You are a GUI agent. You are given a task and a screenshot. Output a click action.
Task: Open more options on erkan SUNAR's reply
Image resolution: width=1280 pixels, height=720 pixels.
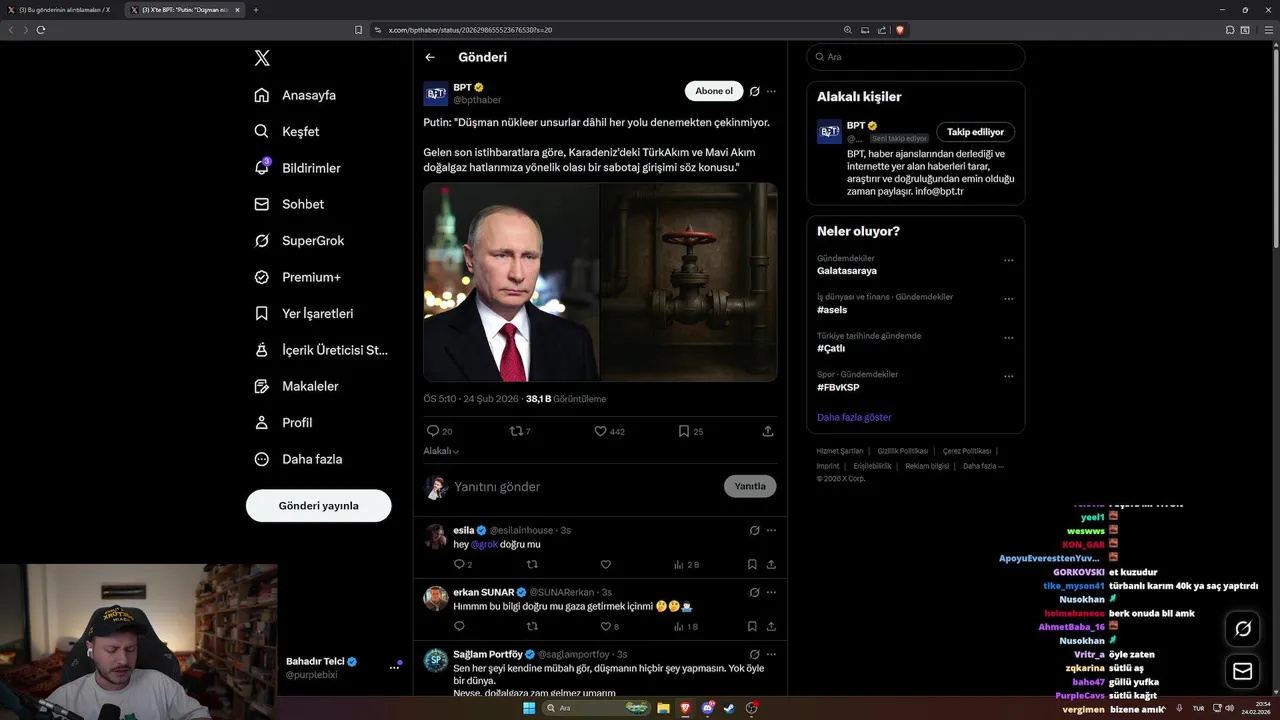771,592
